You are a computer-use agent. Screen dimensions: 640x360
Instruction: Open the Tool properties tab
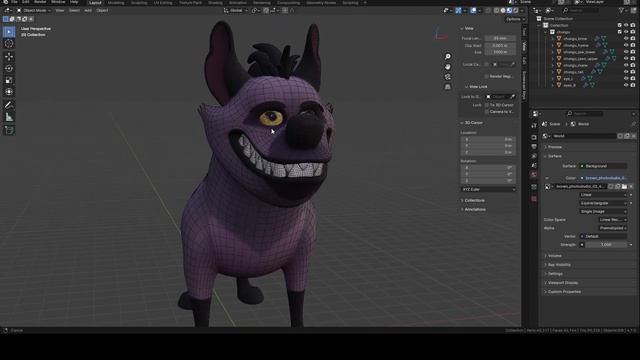point(534,126)
